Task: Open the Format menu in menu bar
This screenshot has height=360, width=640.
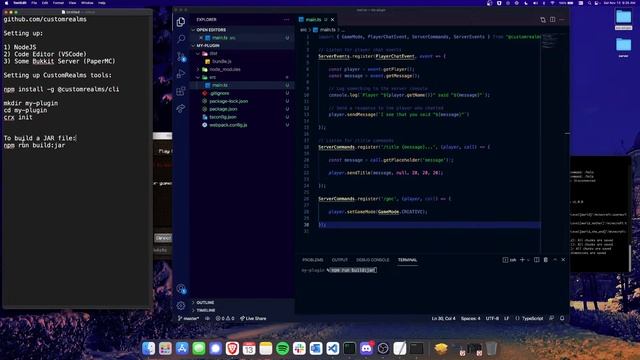Action: click(x=58, y=3)
